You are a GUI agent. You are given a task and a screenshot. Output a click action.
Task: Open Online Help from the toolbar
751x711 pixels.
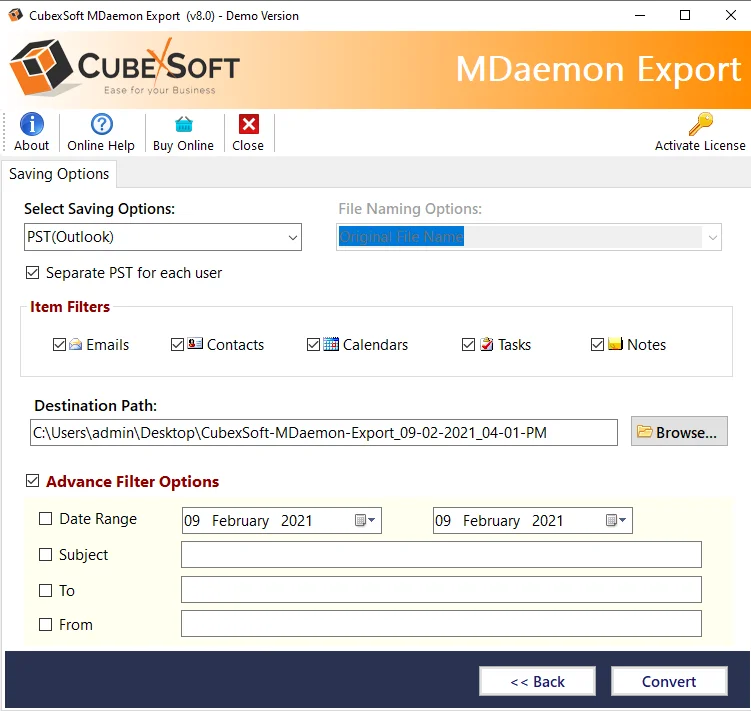(x=101, y=125)
